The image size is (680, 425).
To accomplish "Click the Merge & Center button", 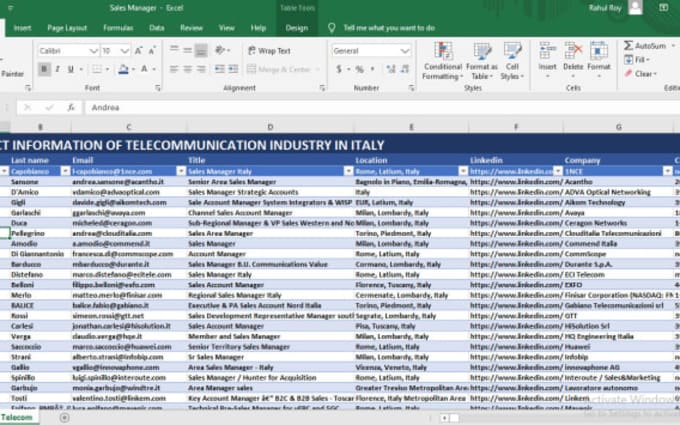I will tap(279, 69).
